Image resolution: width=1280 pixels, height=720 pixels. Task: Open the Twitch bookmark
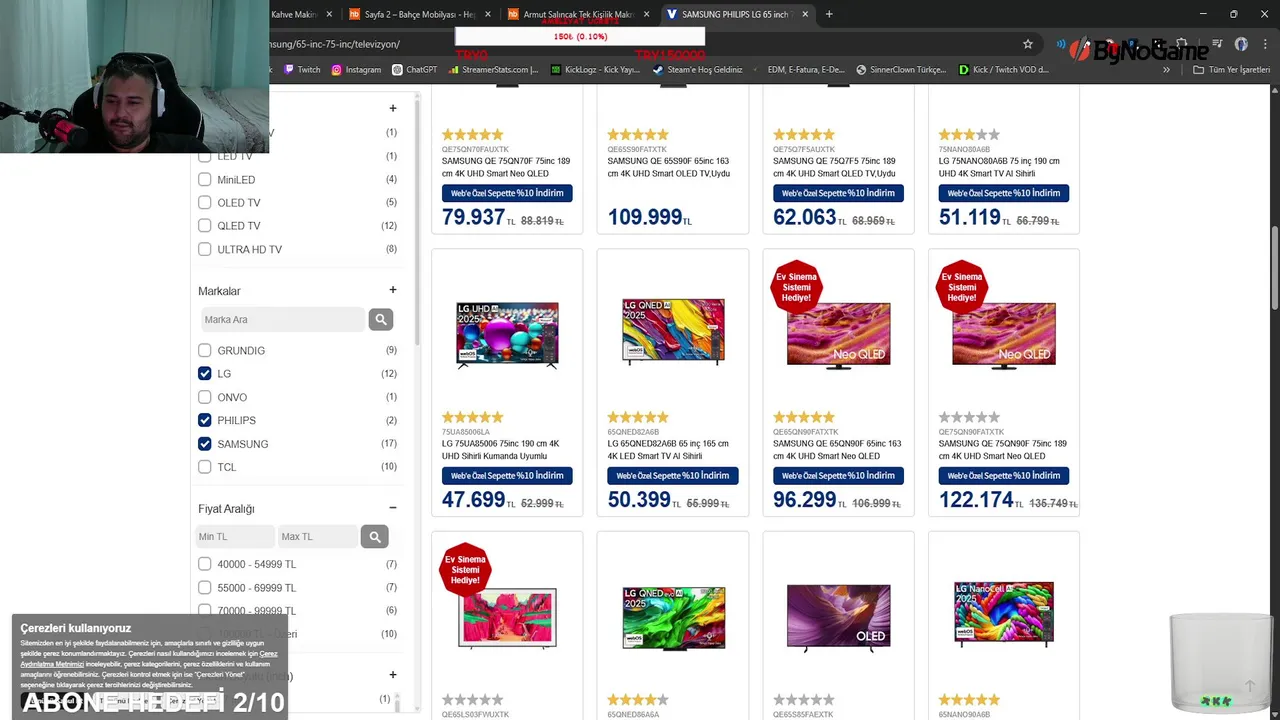(x=302, y=70)
